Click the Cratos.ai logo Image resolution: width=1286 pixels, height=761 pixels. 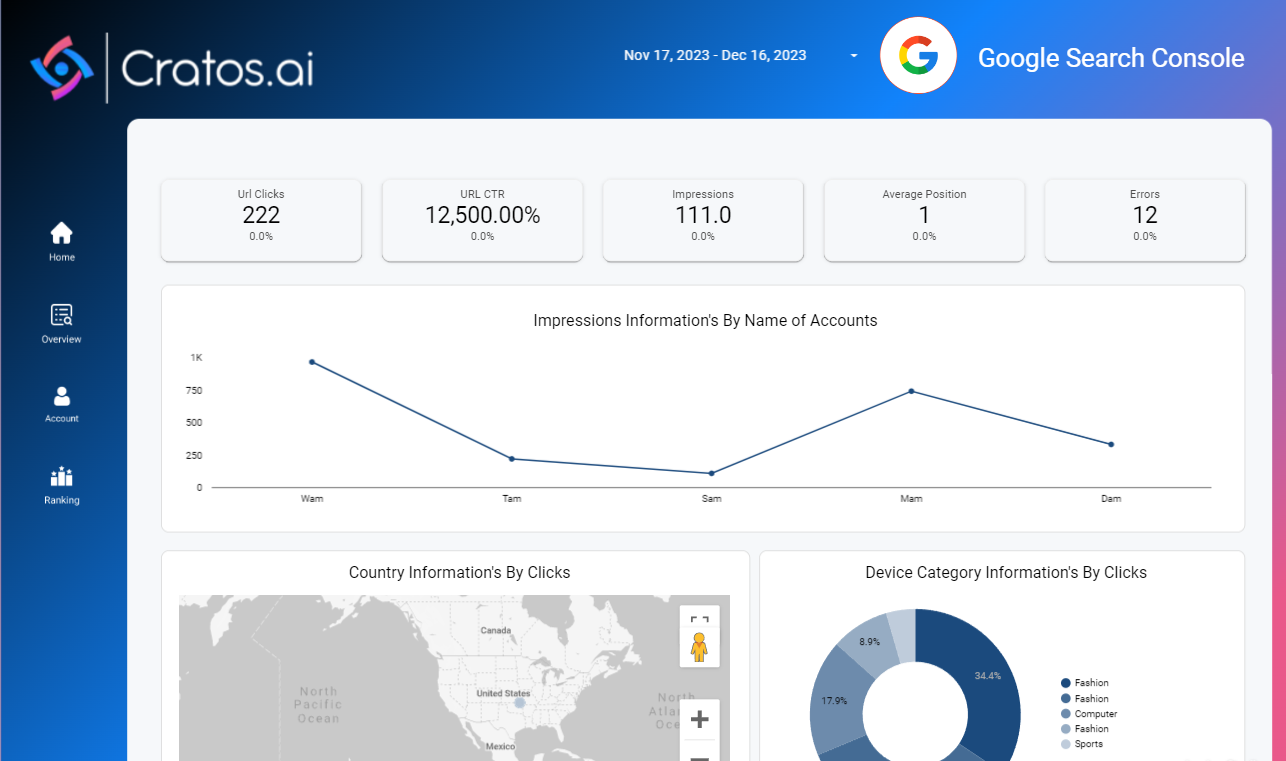click(x=172, y=68)
